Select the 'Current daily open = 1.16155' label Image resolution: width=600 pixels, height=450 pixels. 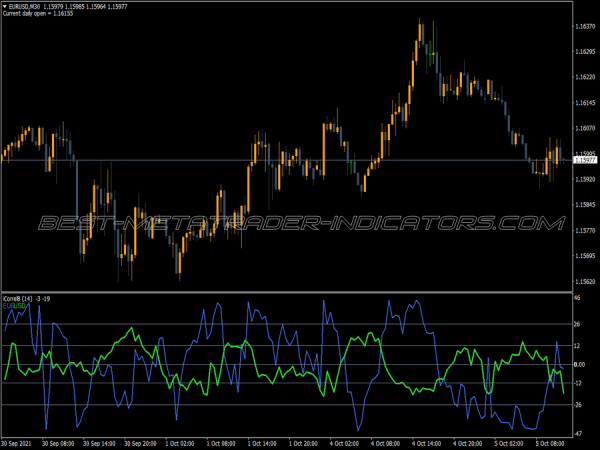click(38, 13)
